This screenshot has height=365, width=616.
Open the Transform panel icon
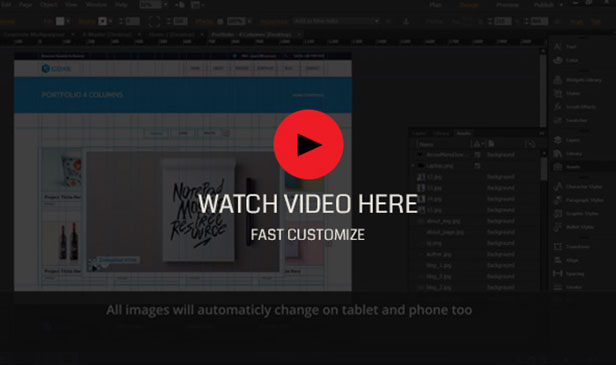point(557,247)
